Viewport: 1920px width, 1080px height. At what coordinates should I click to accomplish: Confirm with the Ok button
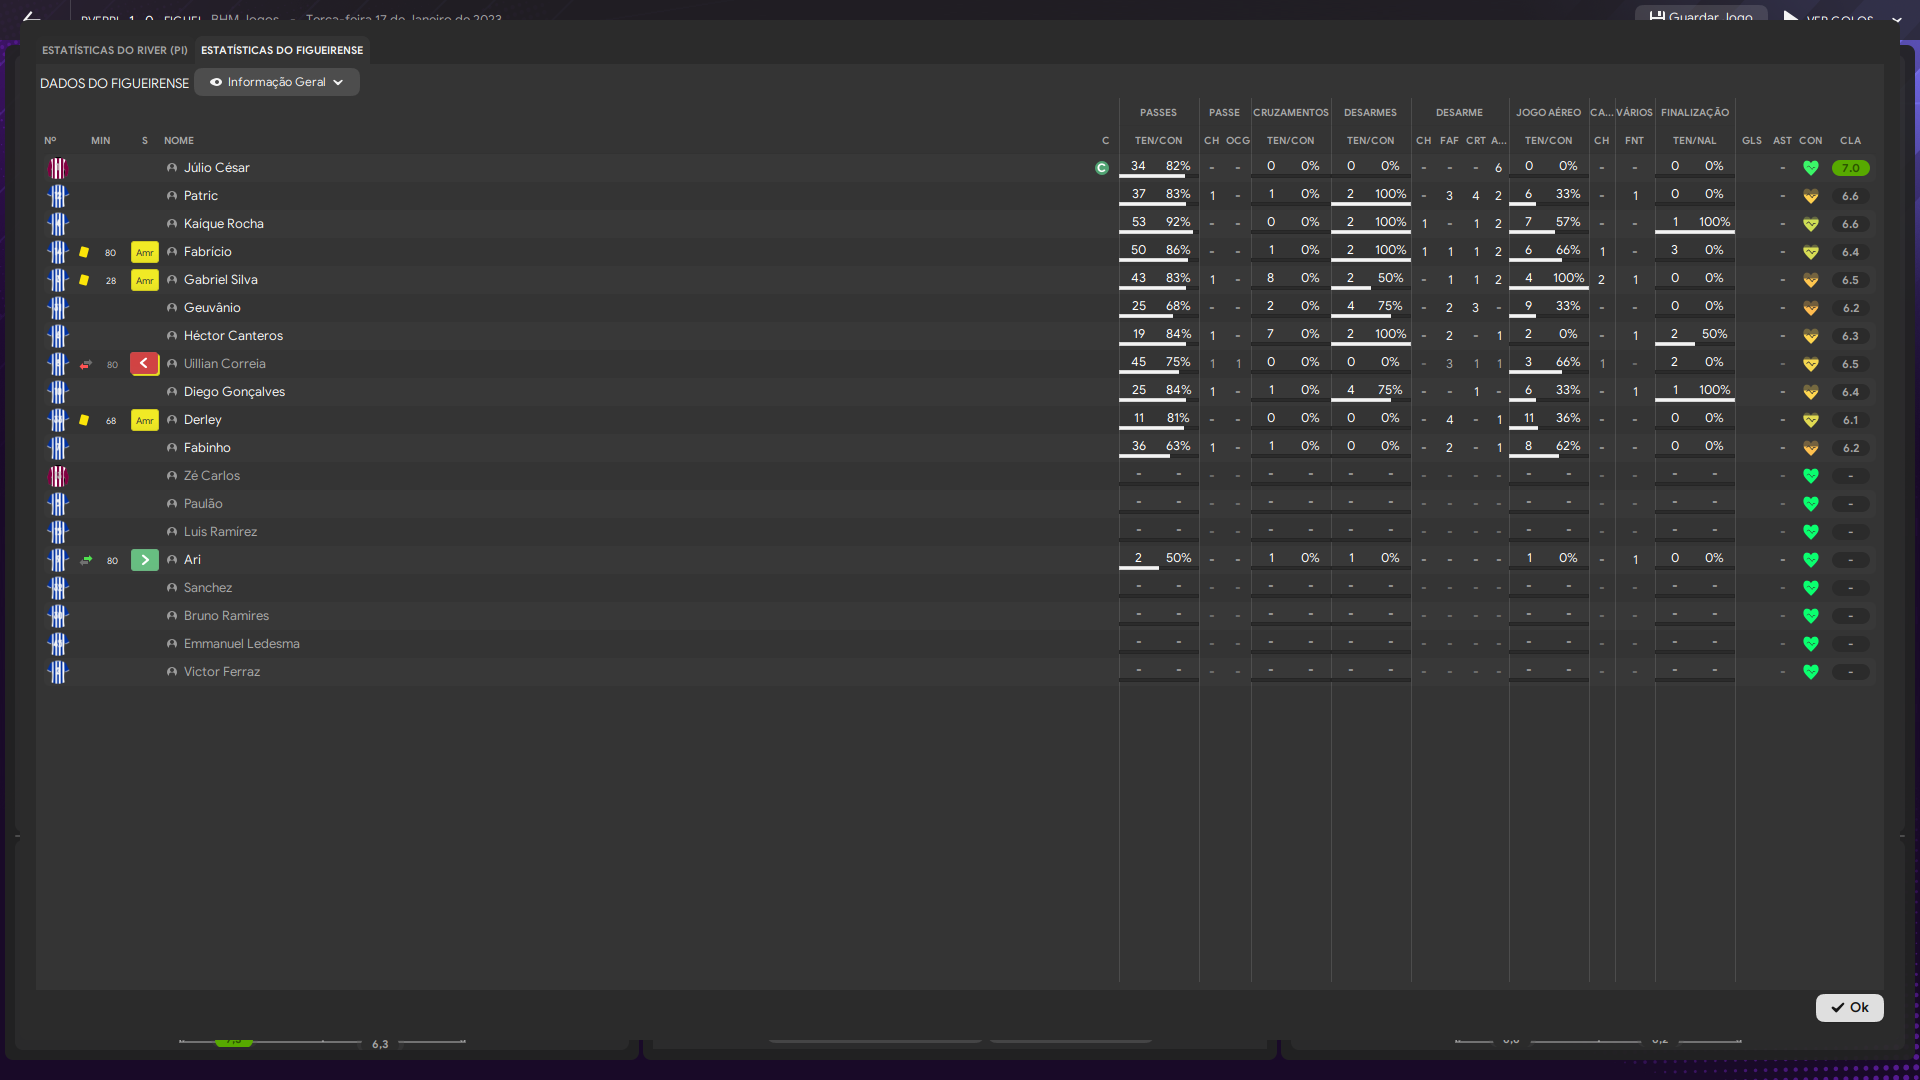coord(1849,1007)
